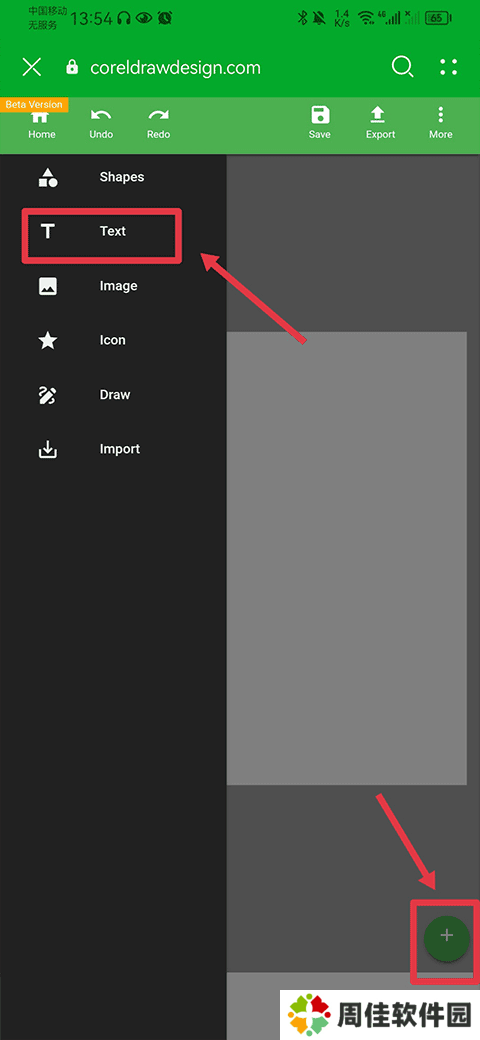Redo the previous action

pyautogui.click(x=158, y=123)
